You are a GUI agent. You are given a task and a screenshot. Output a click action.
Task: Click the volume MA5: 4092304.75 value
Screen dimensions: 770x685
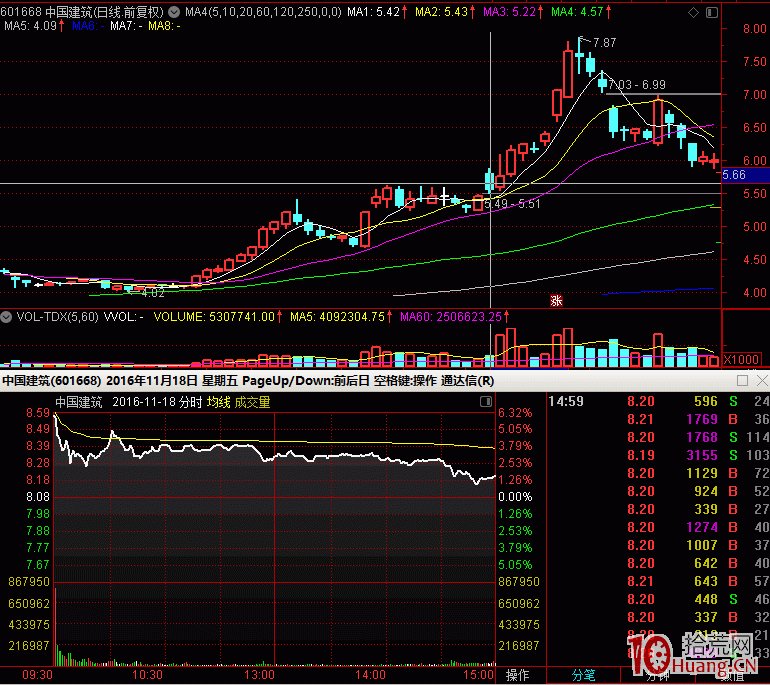pyautogui.click(x=341, y=317)
